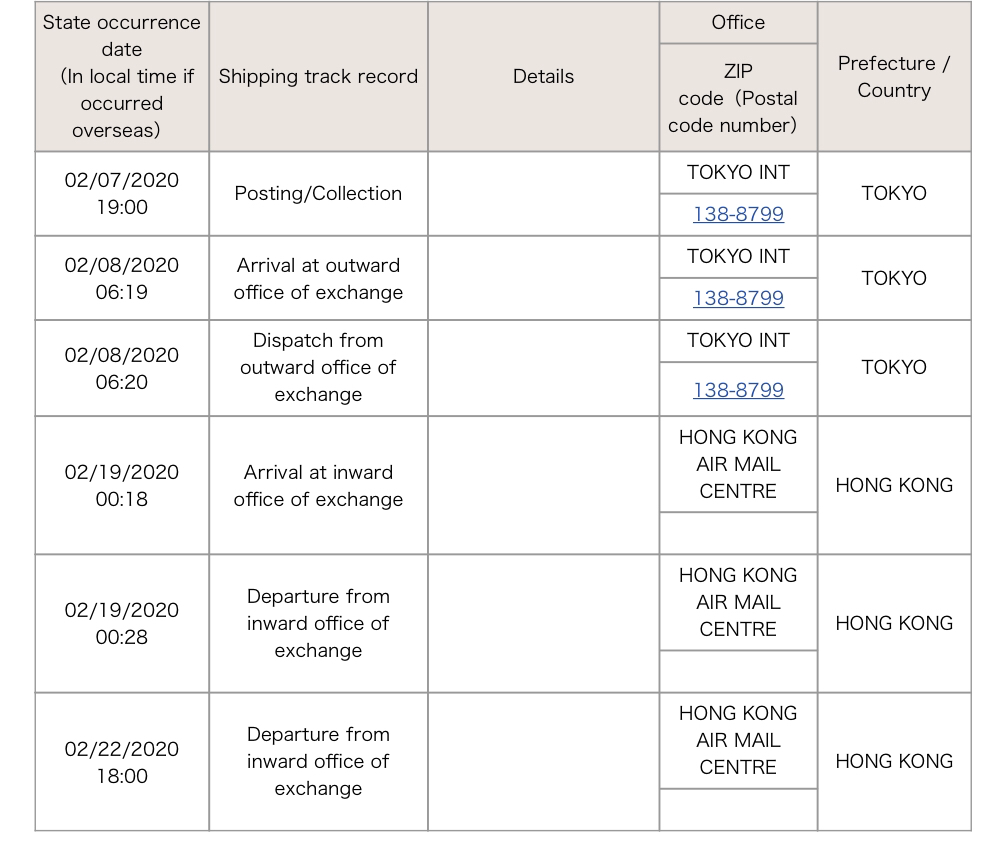Select the 02/19/2020 00:28 date cell
991x848 pixels.
click(122, 623)
